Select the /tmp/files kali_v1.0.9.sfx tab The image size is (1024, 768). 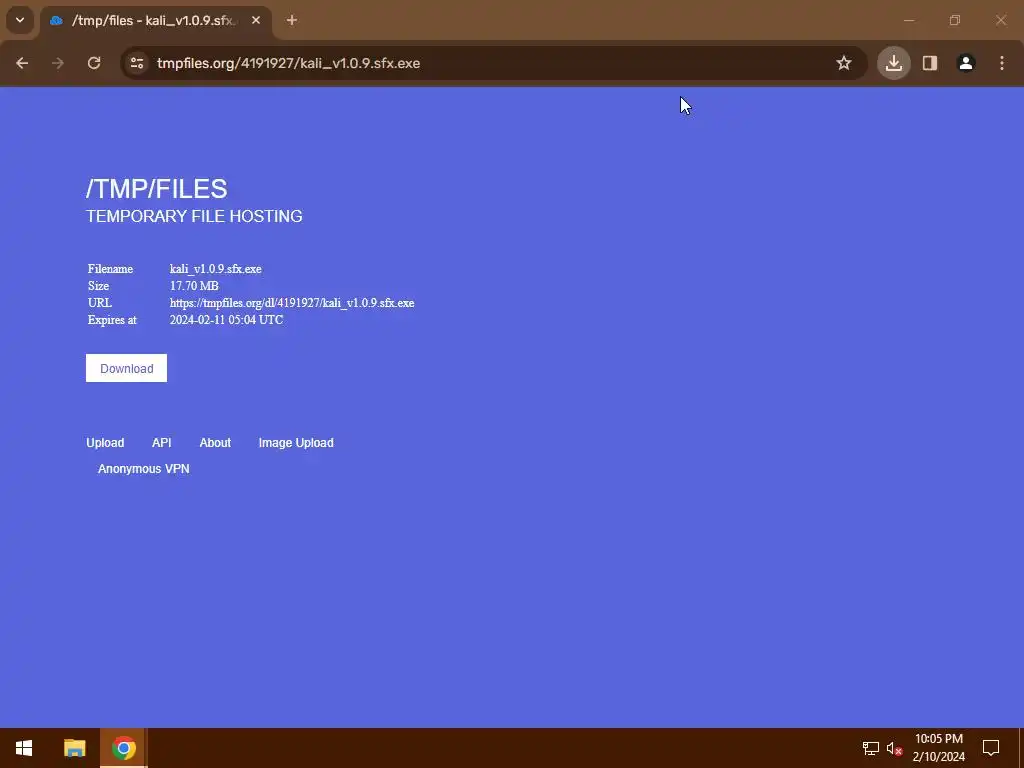155,21
